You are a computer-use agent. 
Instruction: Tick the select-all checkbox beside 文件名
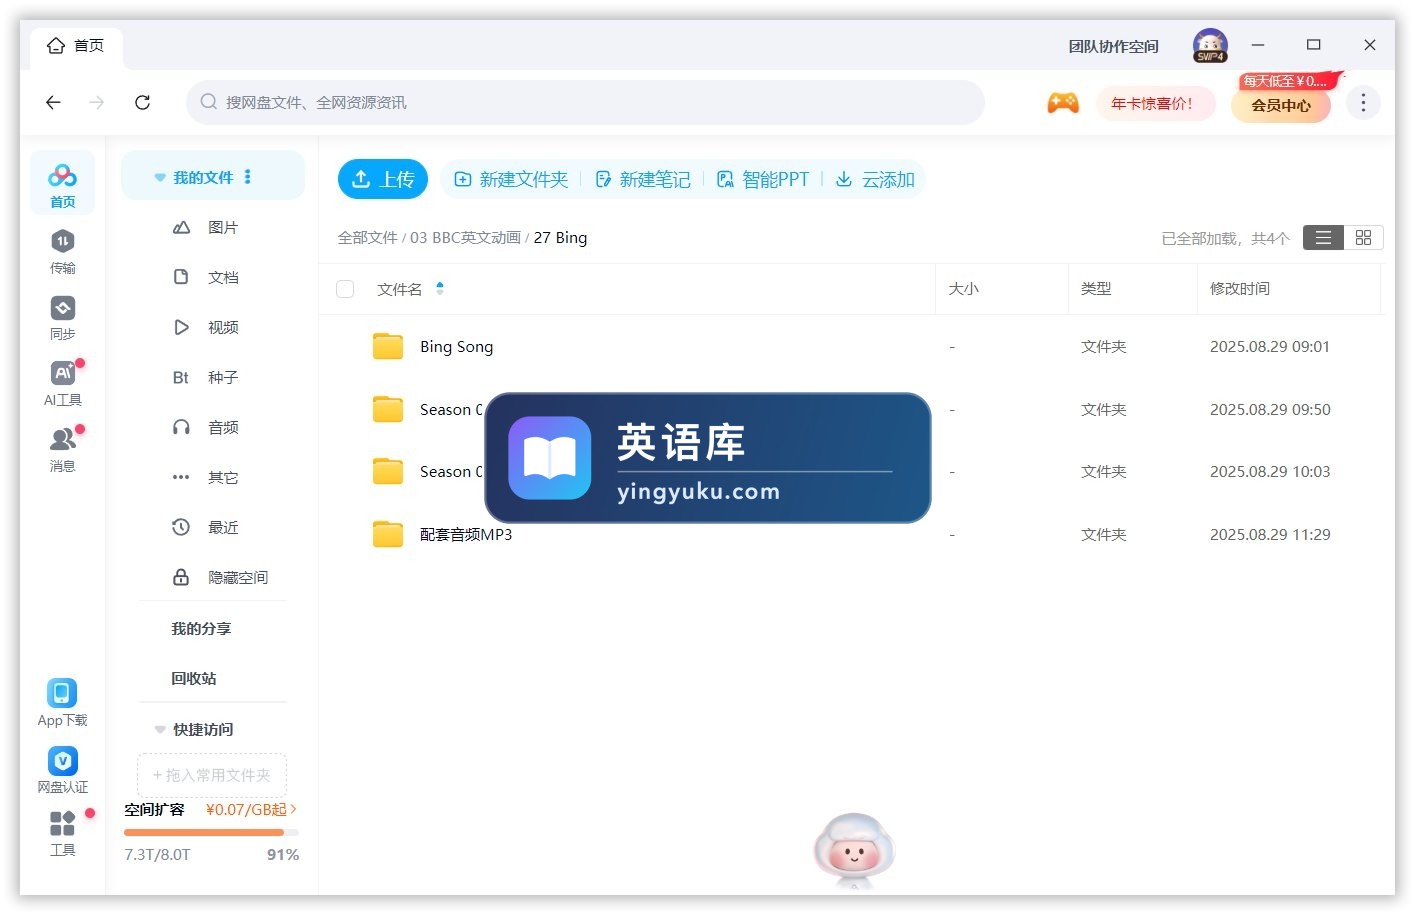[345, 289]
